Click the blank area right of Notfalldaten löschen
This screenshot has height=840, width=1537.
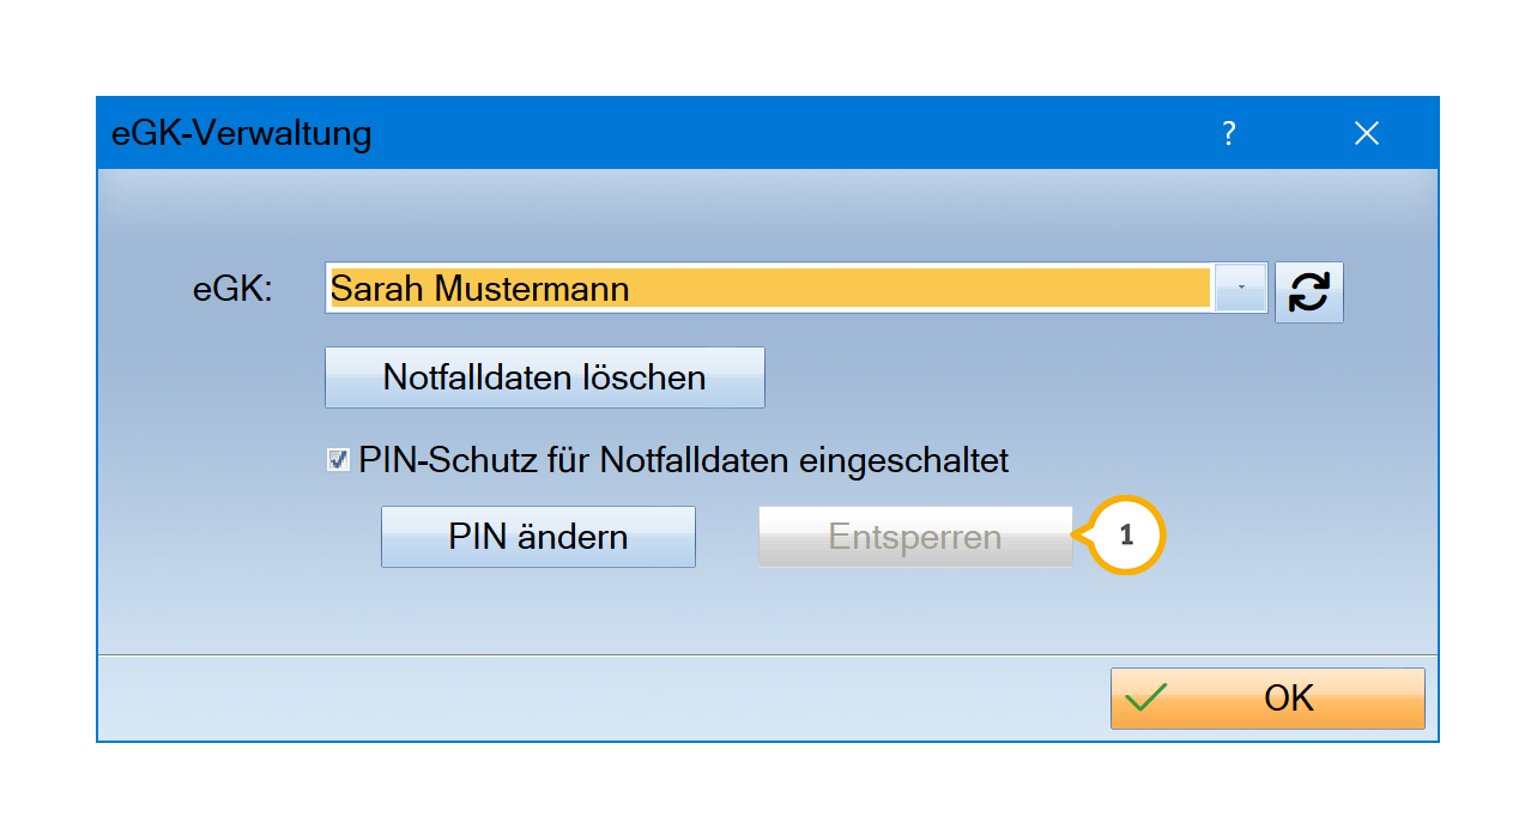click(1000, 378)
